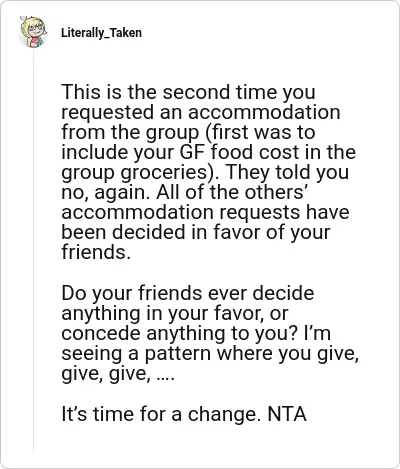Open the Literally_Taken user avatar

[33, 32]
